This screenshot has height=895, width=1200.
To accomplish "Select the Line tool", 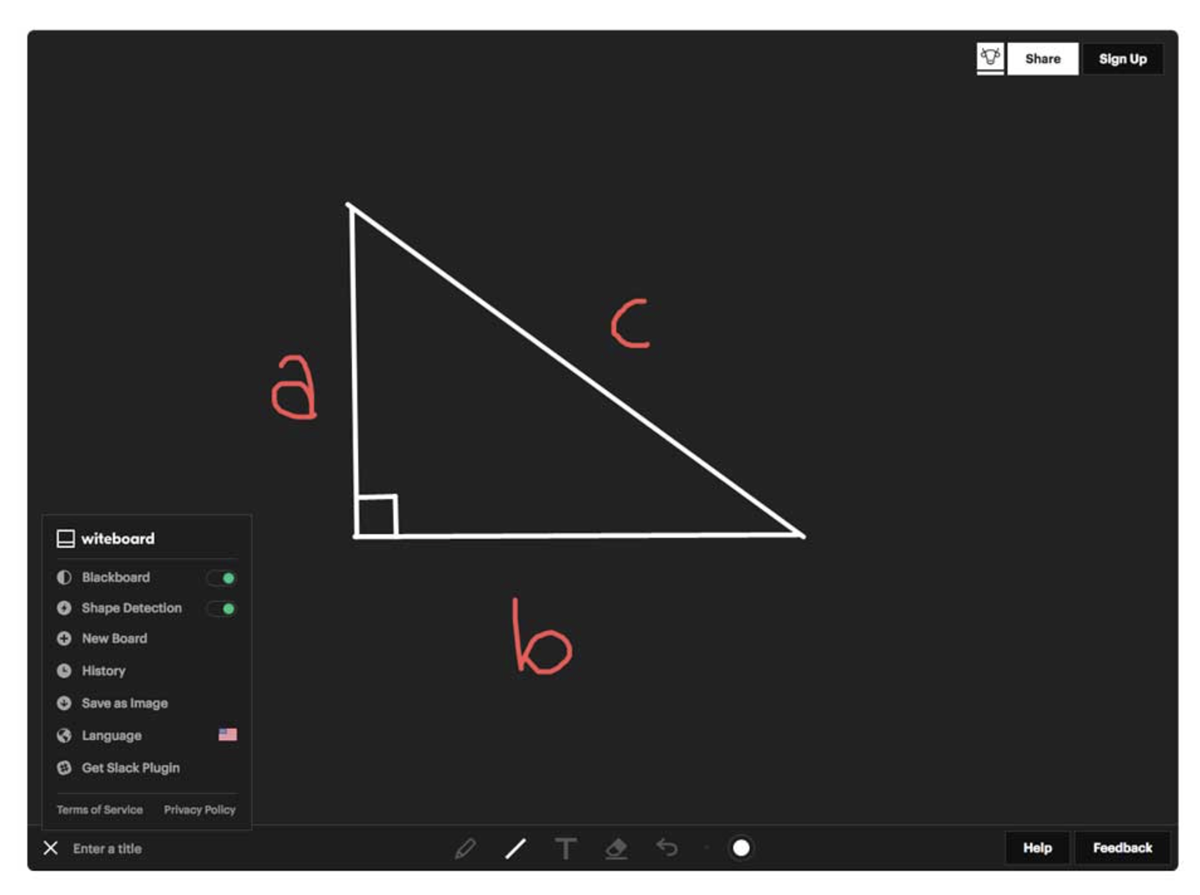I will (x=516, y=848).
